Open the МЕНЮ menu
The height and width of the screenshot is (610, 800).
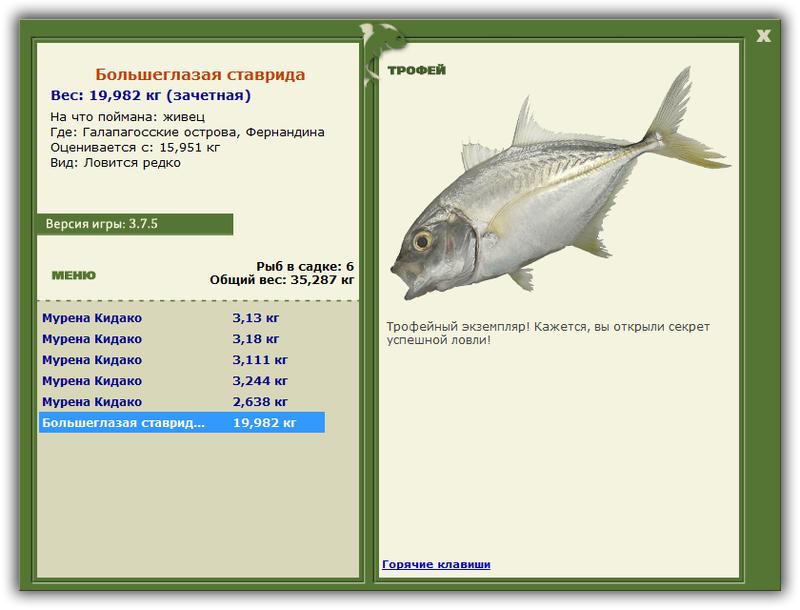click(x=73, y=275)
